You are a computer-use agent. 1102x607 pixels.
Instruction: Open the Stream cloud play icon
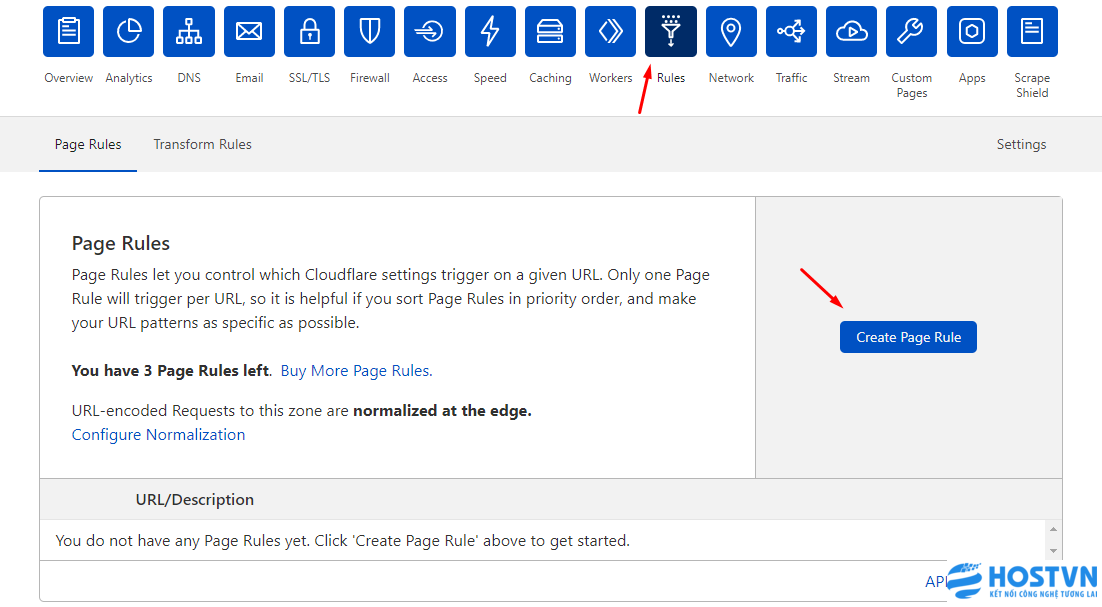(x=851, y=32)
